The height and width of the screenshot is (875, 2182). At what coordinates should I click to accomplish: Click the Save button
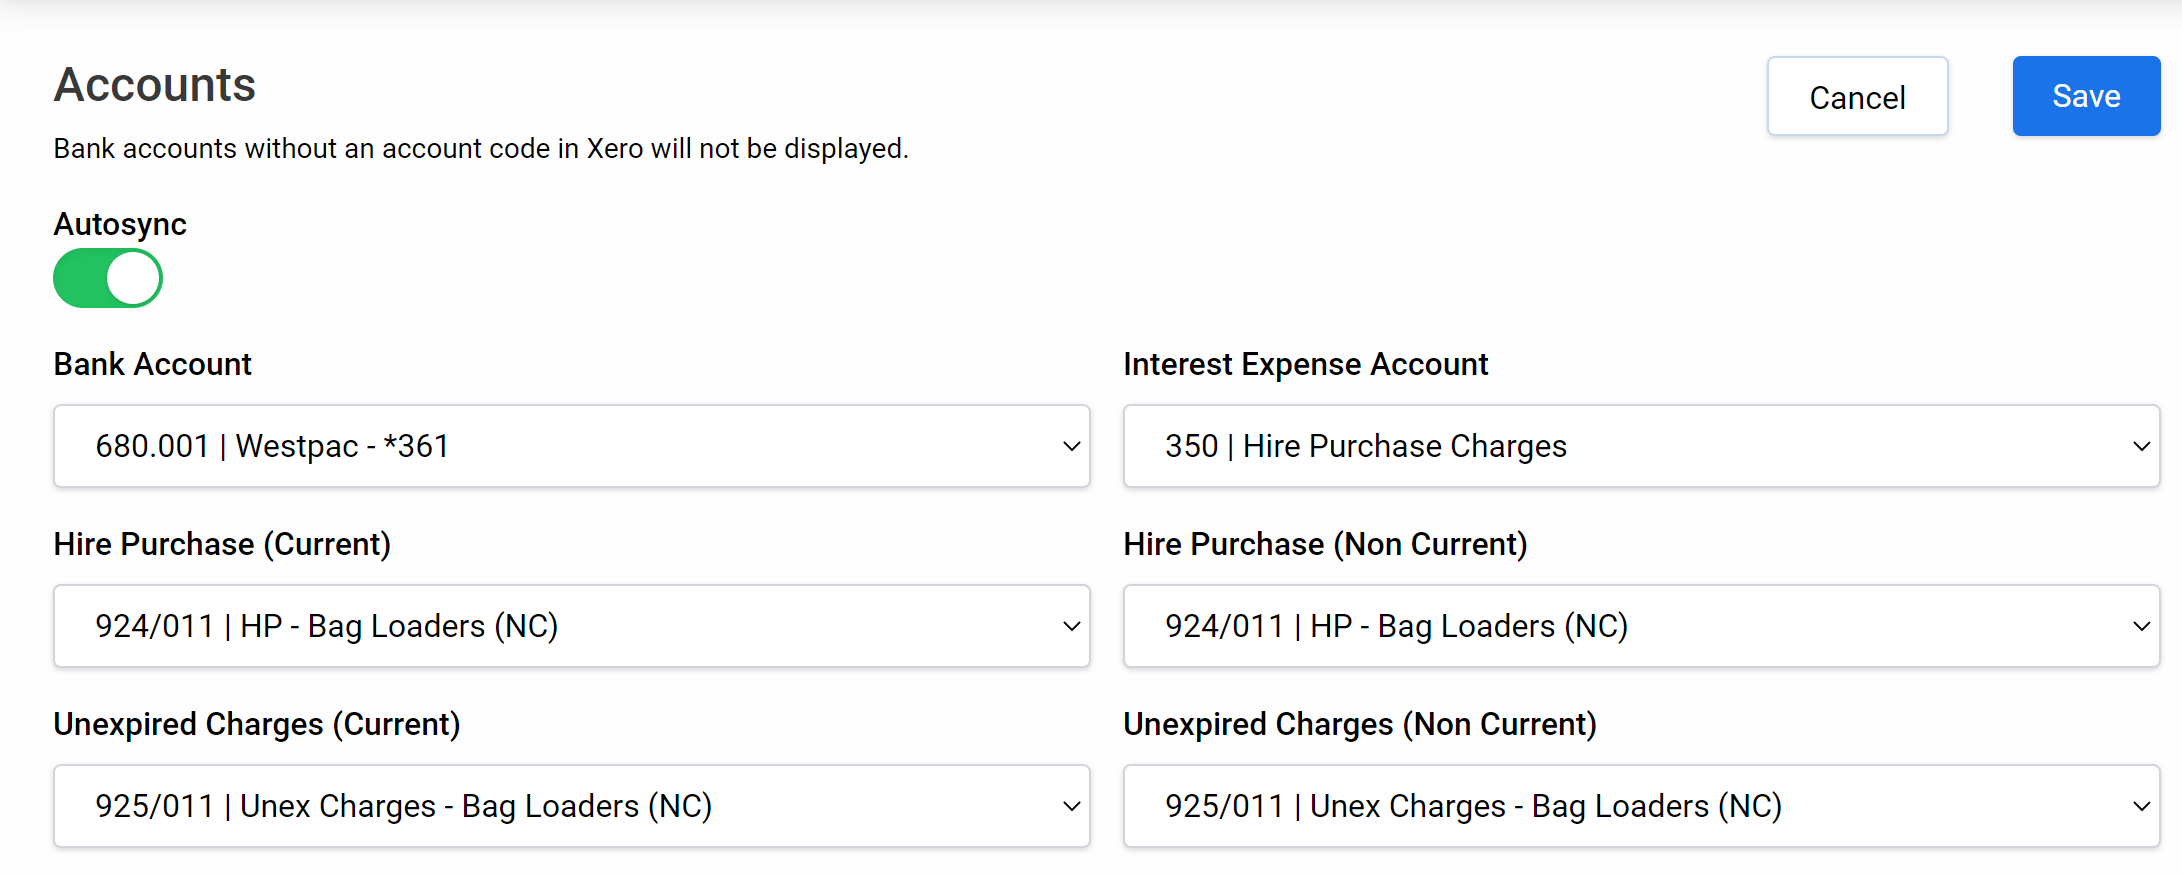(x=2086, y=96)
